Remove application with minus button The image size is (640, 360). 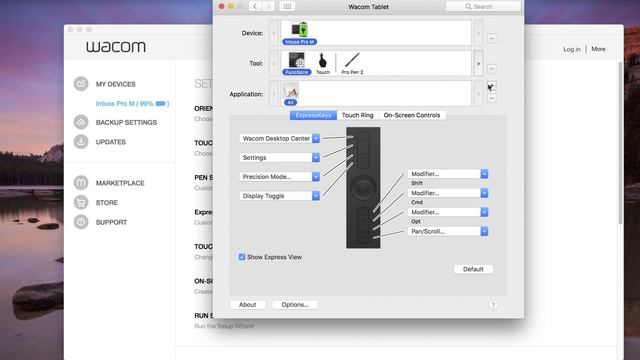(x=491, y=98)
